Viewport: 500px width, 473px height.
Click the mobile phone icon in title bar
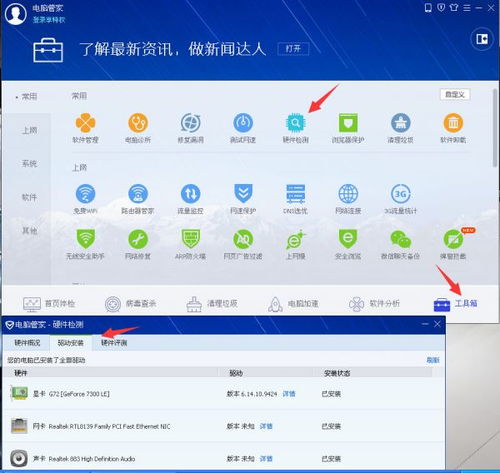click(428, 8)
